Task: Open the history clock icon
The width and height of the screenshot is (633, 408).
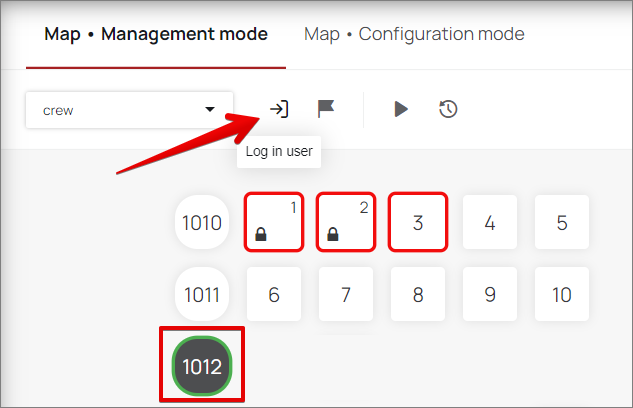Action: click(x=448, y=109)
